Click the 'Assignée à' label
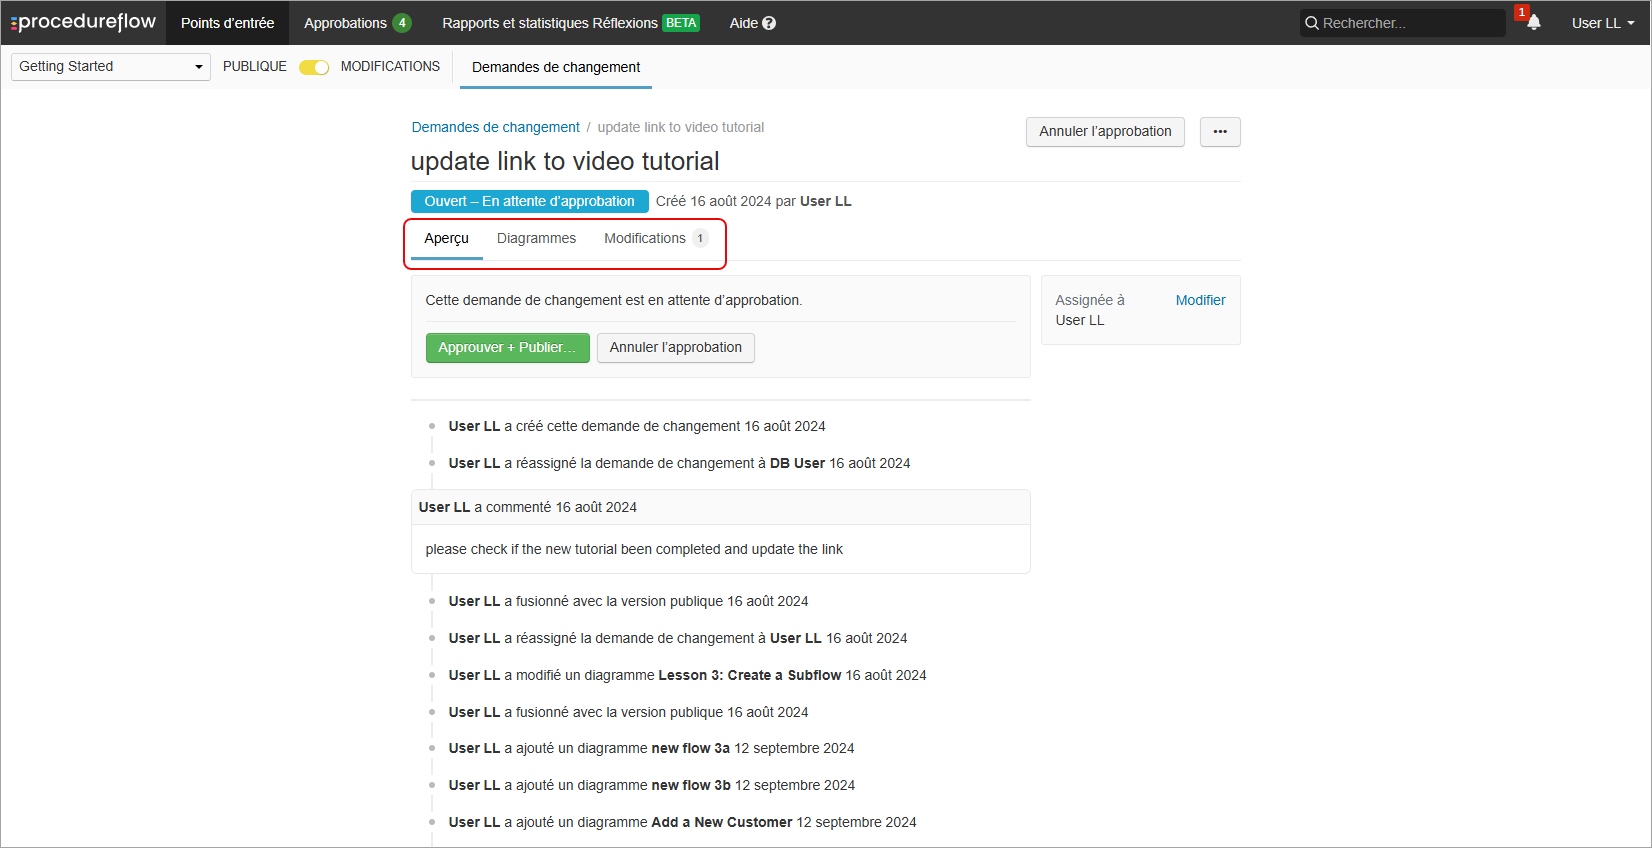The height and width of the screenshot is (848, 1652). point(1090,300)
